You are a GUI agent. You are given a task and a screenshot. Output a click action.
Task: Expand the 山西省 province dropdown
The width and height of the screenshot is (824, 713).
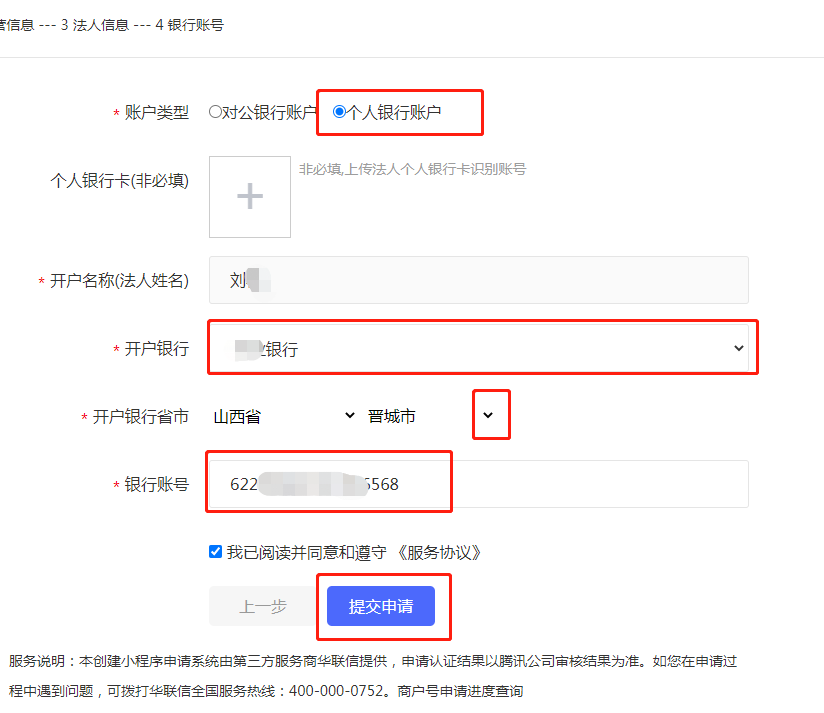(x=284, y=416)
